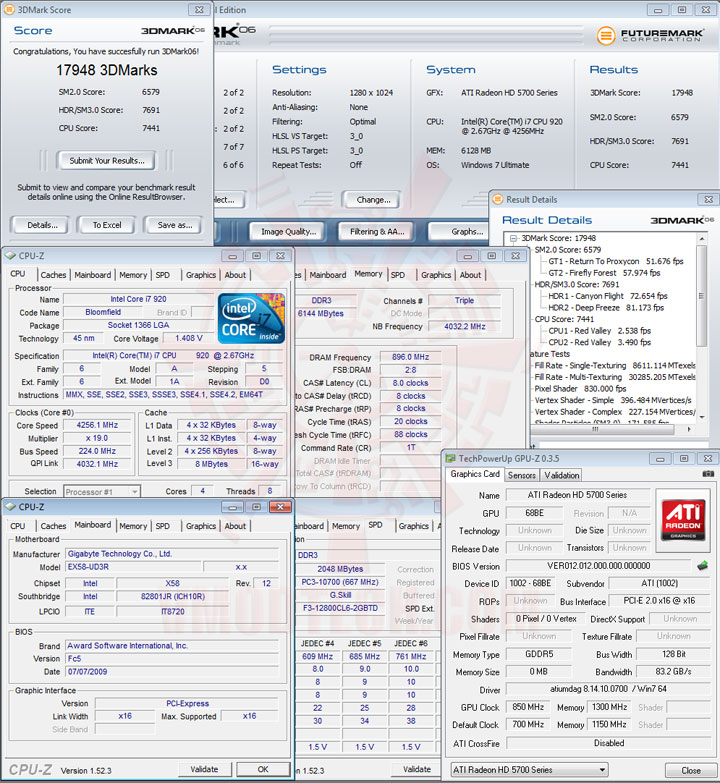
Task: Click Submit Your Results button
Action: 106,160
